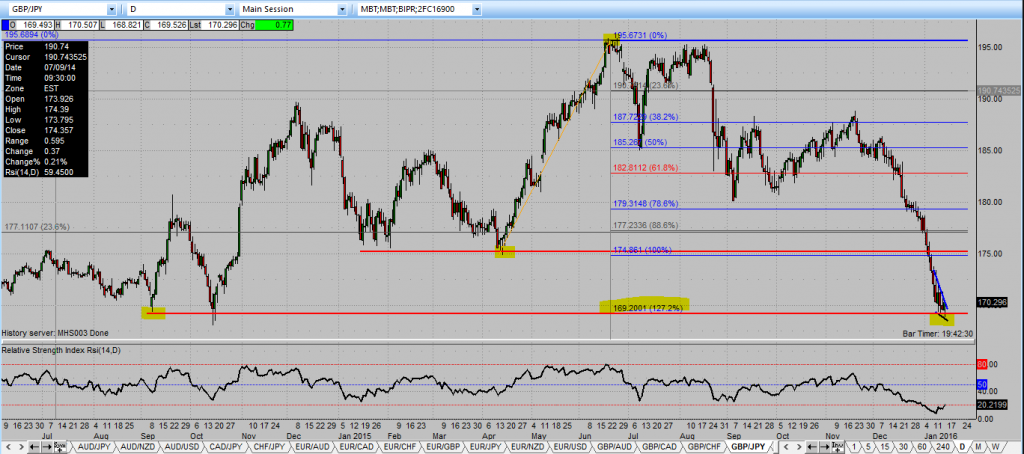Select the 1-minute interval tab

854,446
